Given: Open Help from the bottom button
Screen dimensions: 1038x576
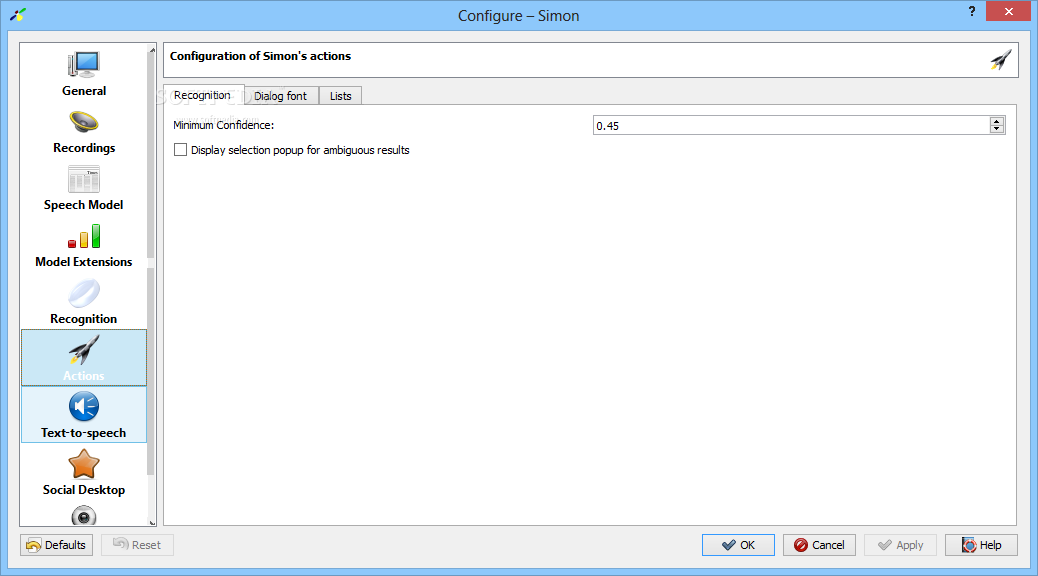Looking at the screenshot, I should click(x=981, y=545).
